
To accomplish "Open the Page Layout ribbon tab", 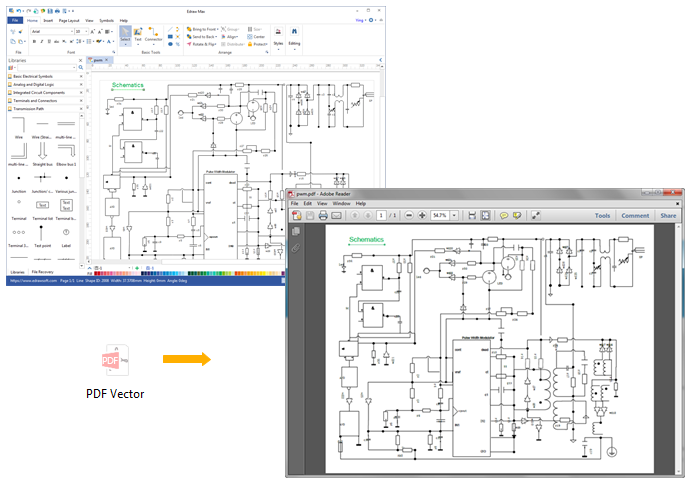I will (x=69, y=20).
